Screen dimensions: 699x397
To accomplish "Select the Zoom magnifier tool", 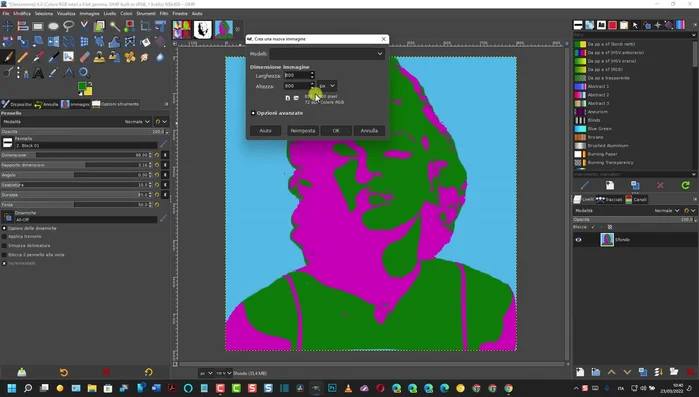I will (84, 73).
